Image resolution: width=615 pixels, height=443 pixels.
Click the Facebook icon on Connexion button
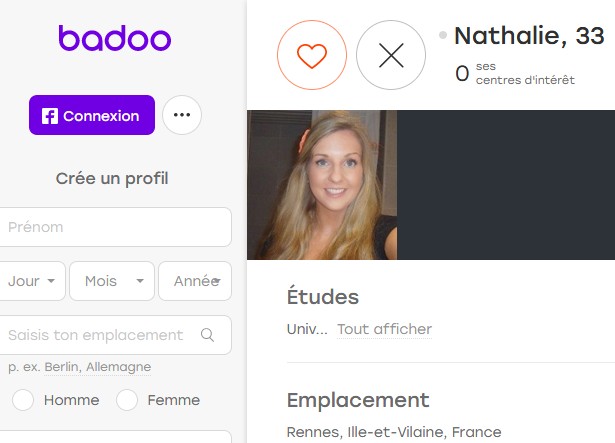point(50,116)
